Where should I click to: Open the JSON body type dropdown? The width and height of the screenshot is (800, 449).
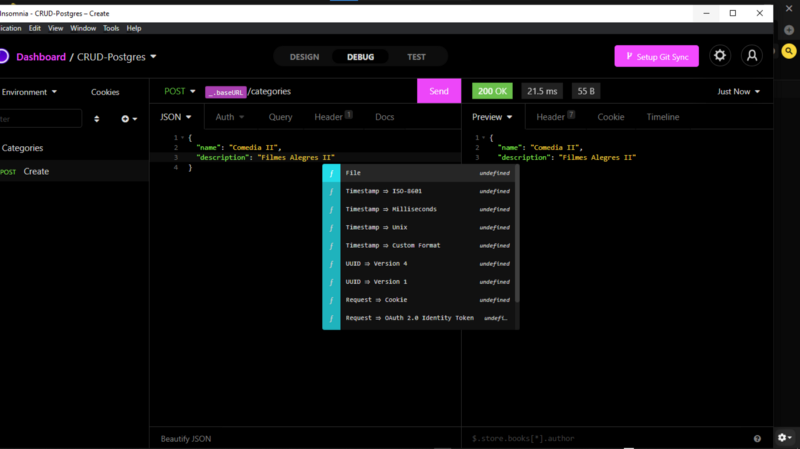[x=176, y=117]
